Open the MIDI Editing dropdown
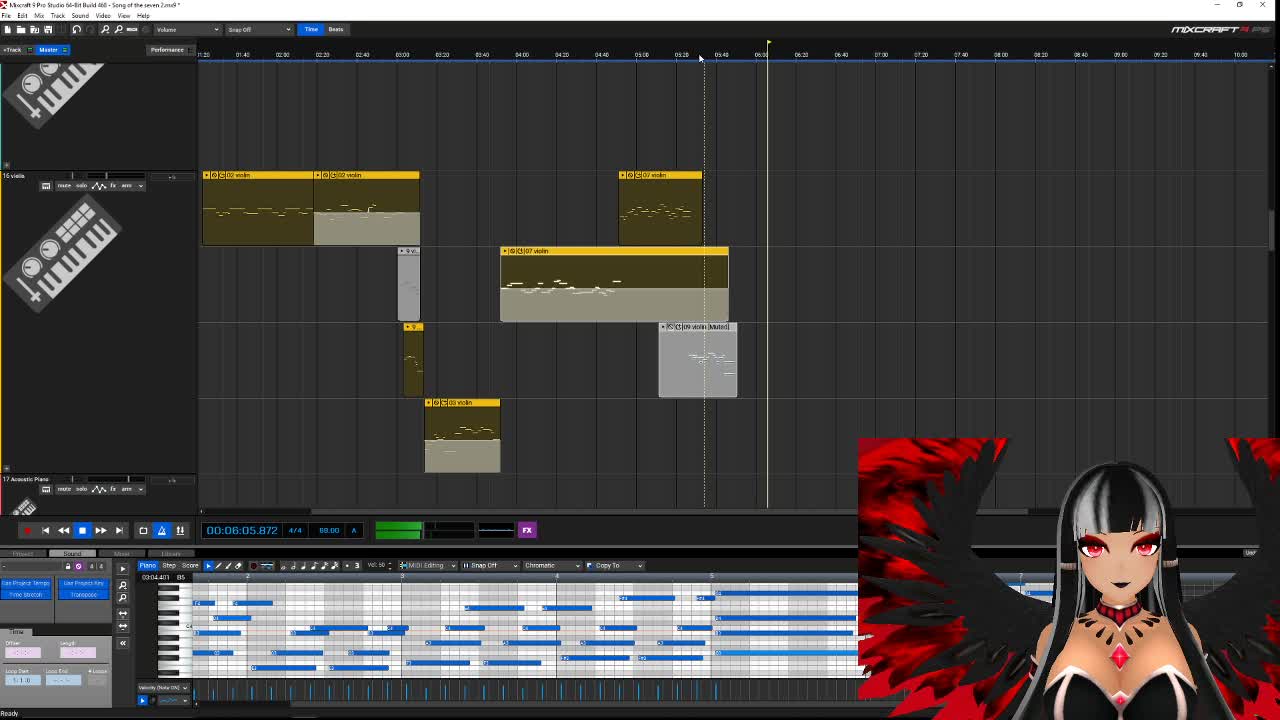Screen dimensions: 1280x720 click(x=428, y=566)
